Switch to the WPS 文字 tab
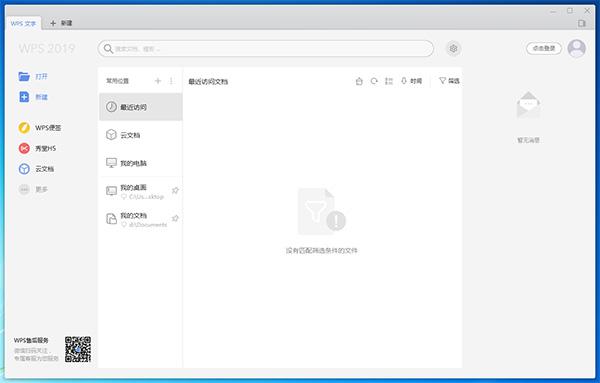 pyautogui.click(x=23, y=23)
